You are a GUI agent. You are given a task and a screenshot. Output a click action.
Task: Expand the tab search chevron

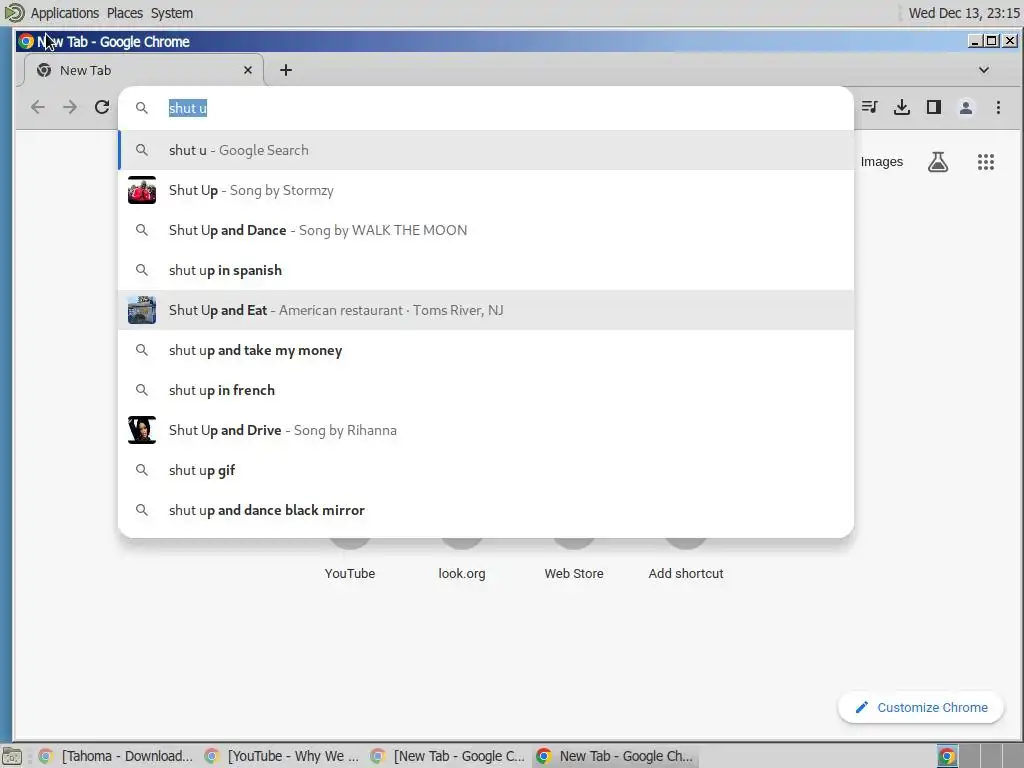(x=984, y=70)
